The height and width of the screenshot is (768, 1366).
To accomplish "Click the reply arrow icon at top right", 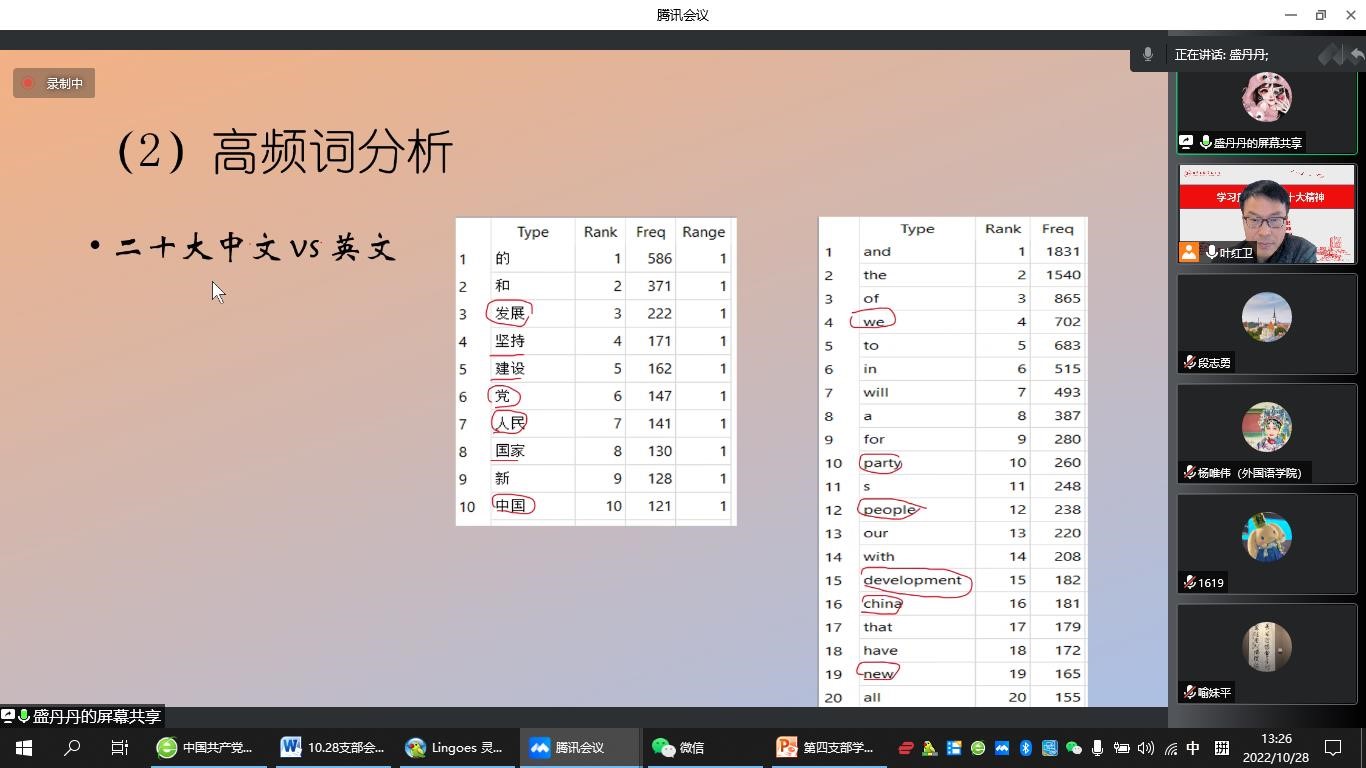I will pyautogui.click(x=1356, y=55).
